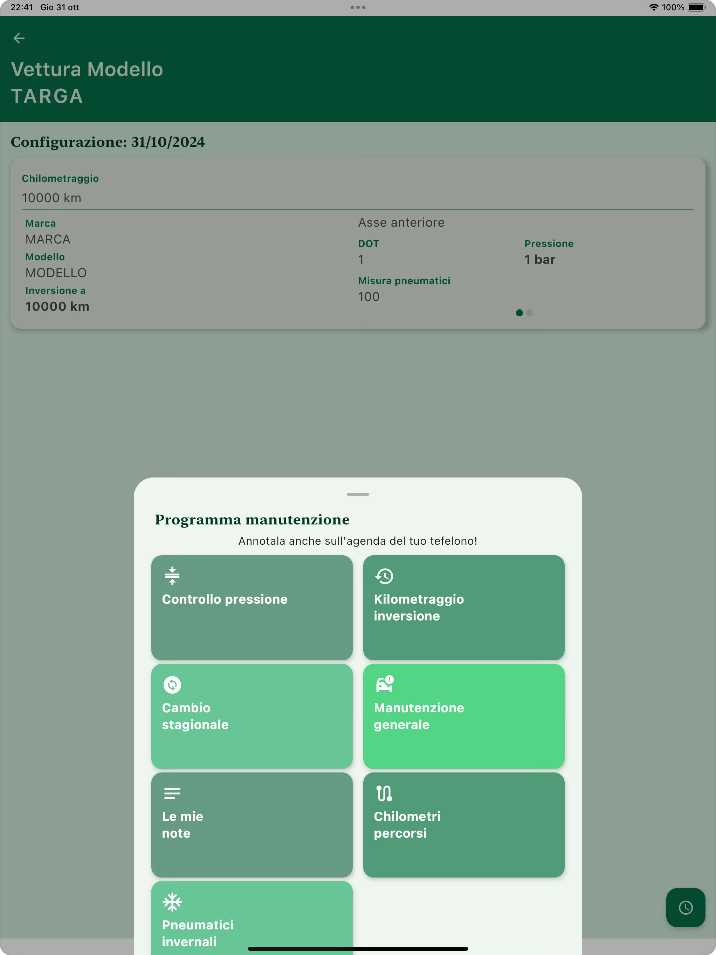Tap the notes lines icon on Le mie note
716x955 pixels.
click(x=172, y=793)
